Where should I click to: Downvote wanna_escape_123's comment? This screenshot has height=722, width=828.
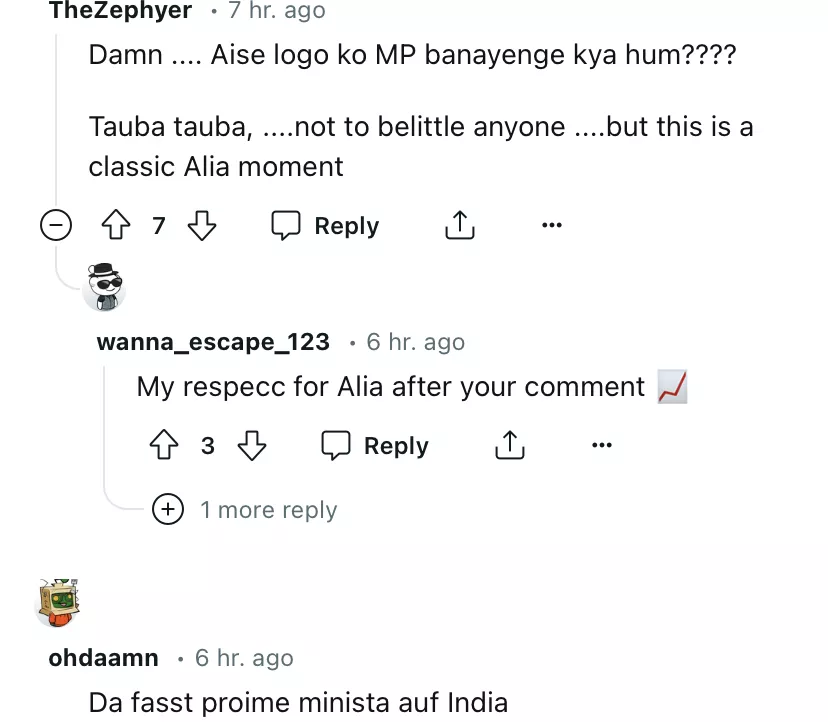coord(251,446)
